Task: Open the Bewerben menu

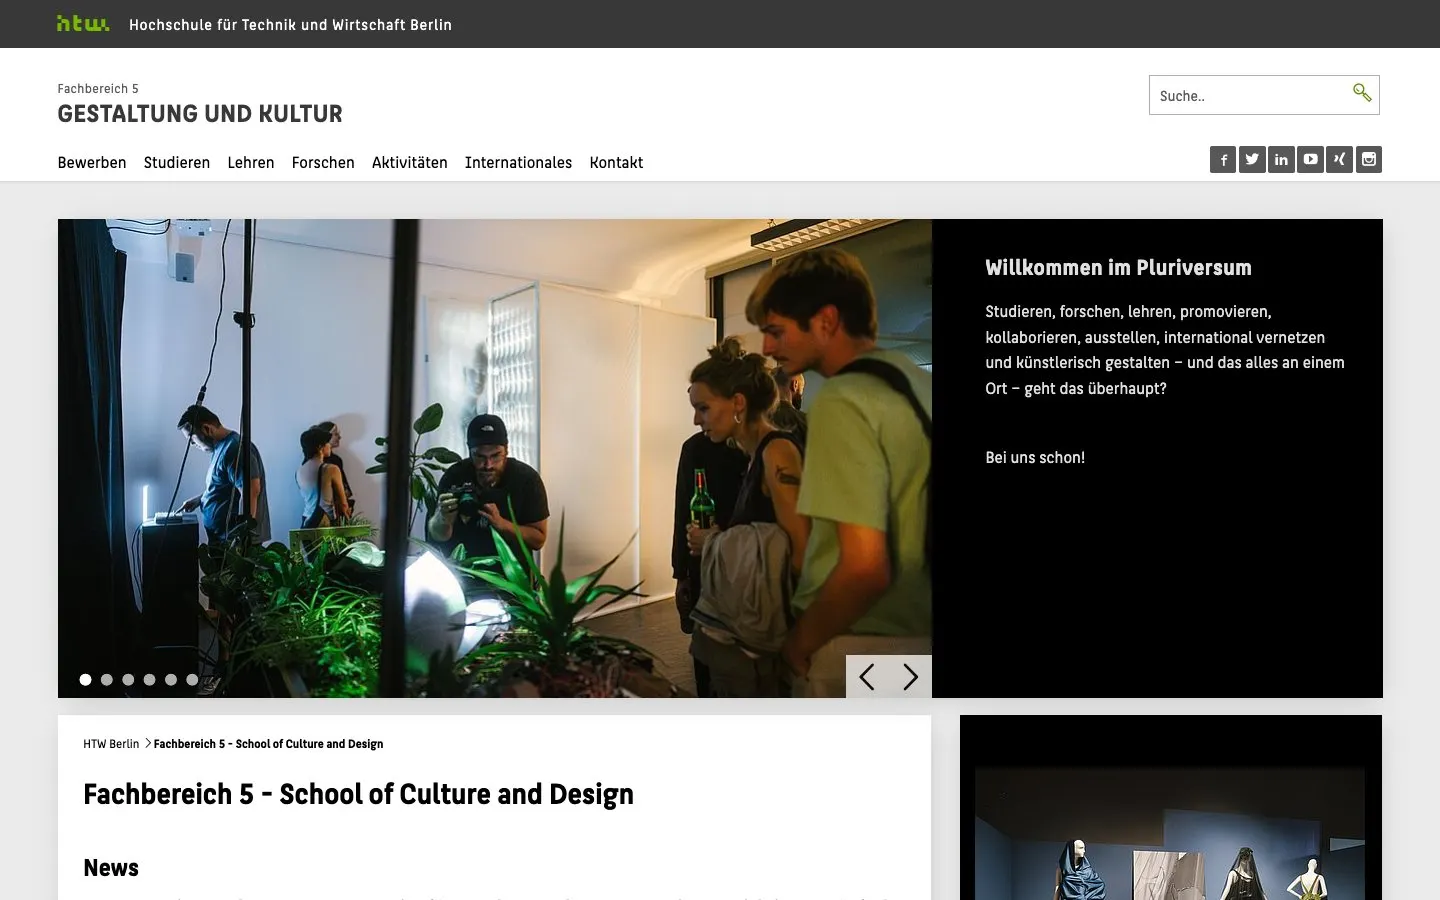Action: click(92, 162)
